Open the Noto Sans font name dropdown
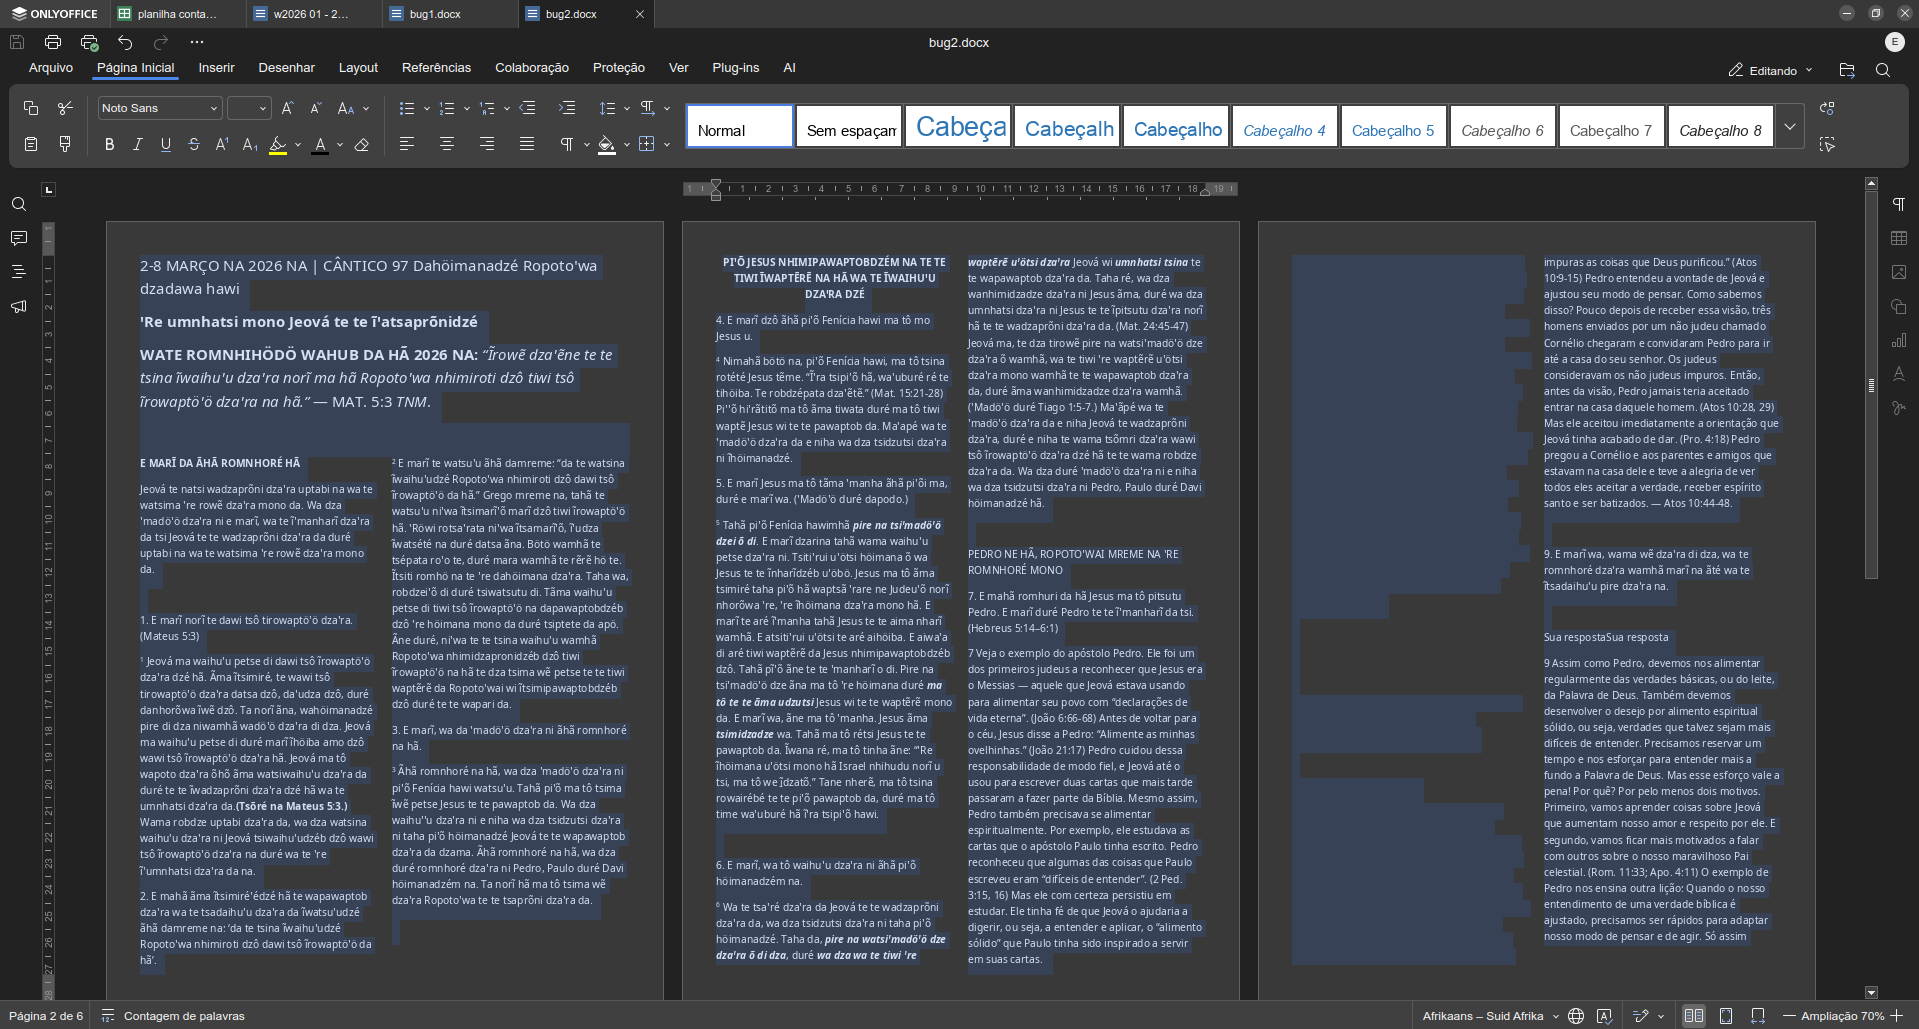 [x=160, y=108]
